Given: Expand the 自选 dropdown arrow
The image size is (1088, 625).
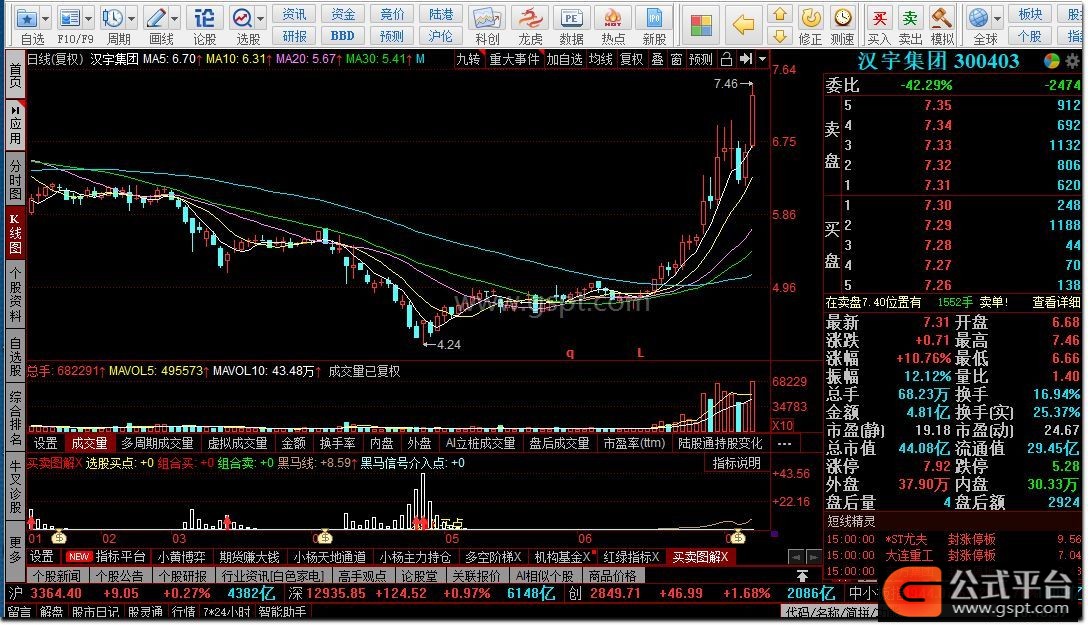Looking at the screenshot, I should pos(46,19).
